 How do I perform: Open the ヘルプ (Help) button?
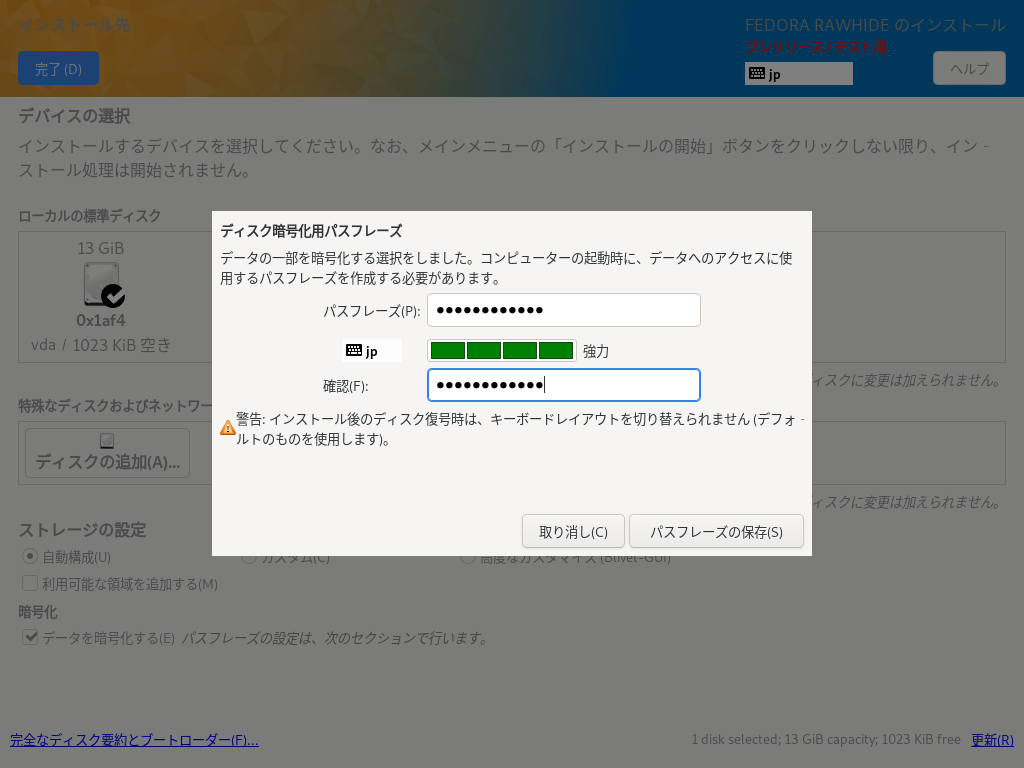(x=969, y=68)
